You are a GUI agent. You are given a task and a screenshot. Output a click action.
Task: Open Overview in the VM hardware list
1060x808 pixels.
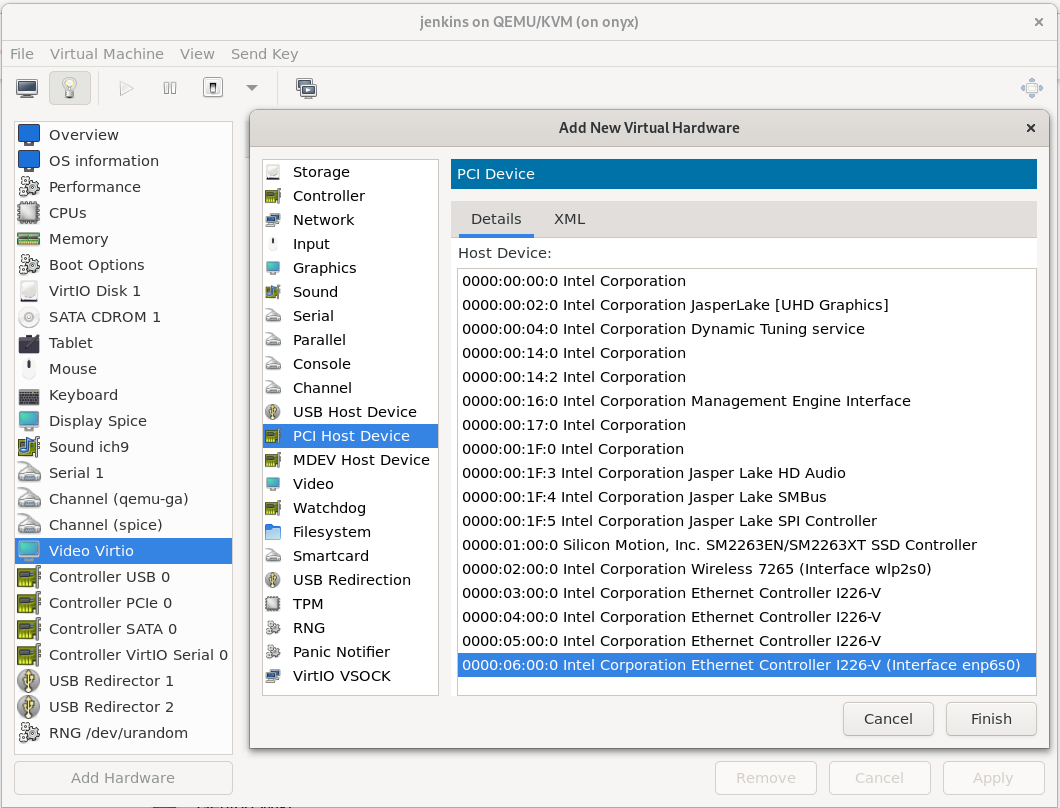(123, 135)
